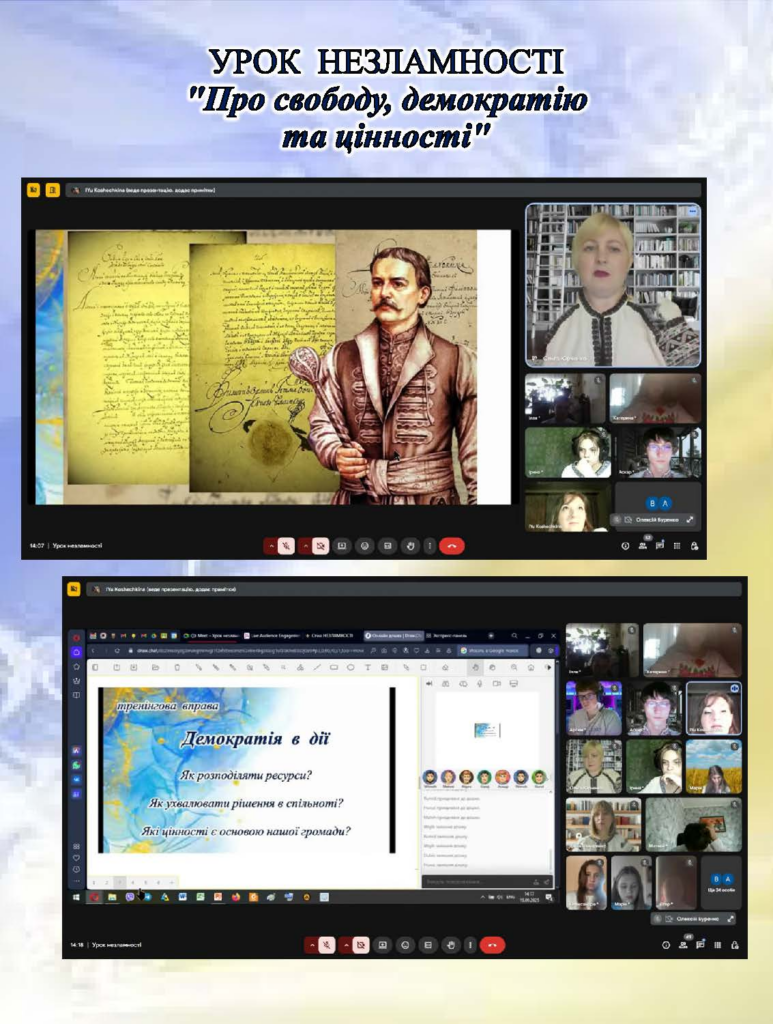Pick the rectangle shape tool in draw.chat
The height and width of the screenshot is (1024, 773).
333,667
